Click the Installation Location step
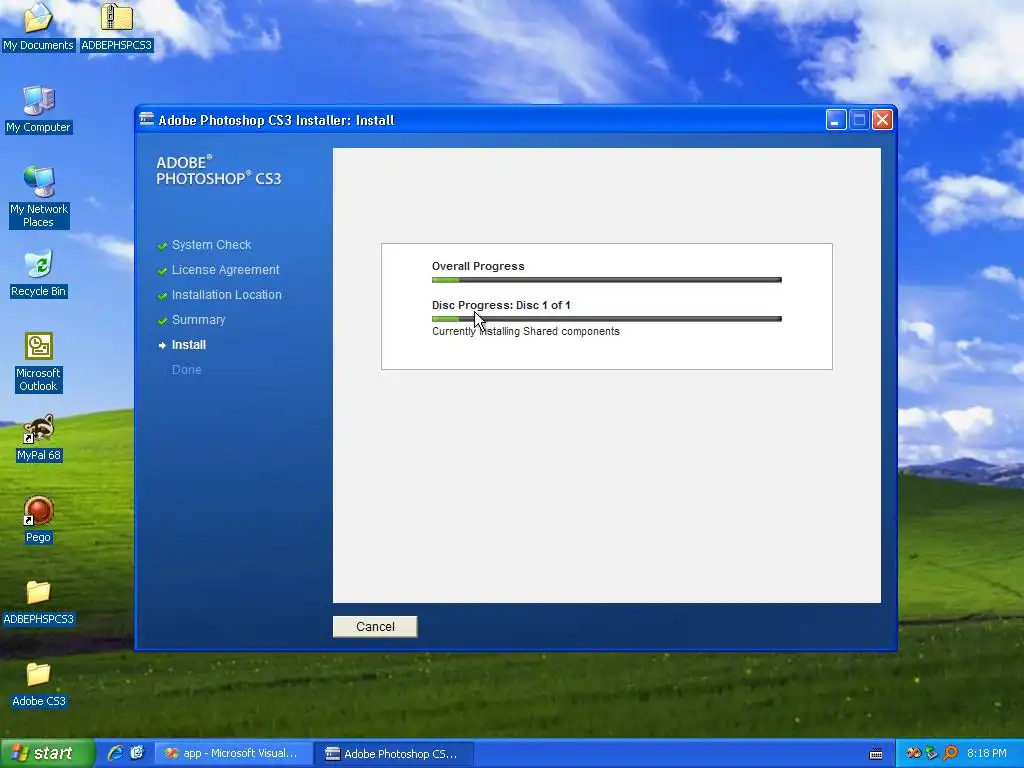Viewport: 1024px width, 768px height. [227, 295]
